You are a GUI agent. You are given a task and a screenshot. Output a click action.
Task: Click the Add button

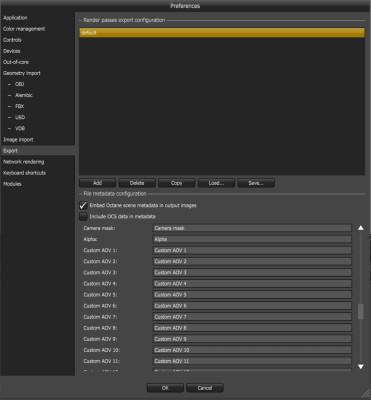[x=97, y=183]
